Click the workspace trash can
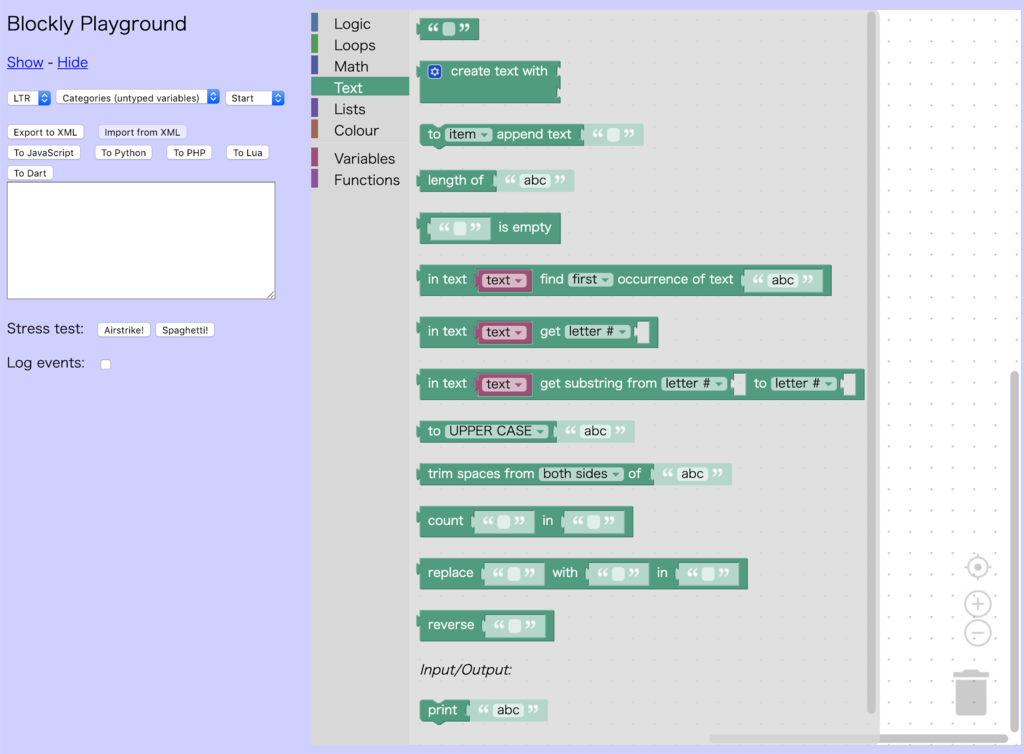The width and height of the screenshot is (1024, 754). tap(969, 691)
